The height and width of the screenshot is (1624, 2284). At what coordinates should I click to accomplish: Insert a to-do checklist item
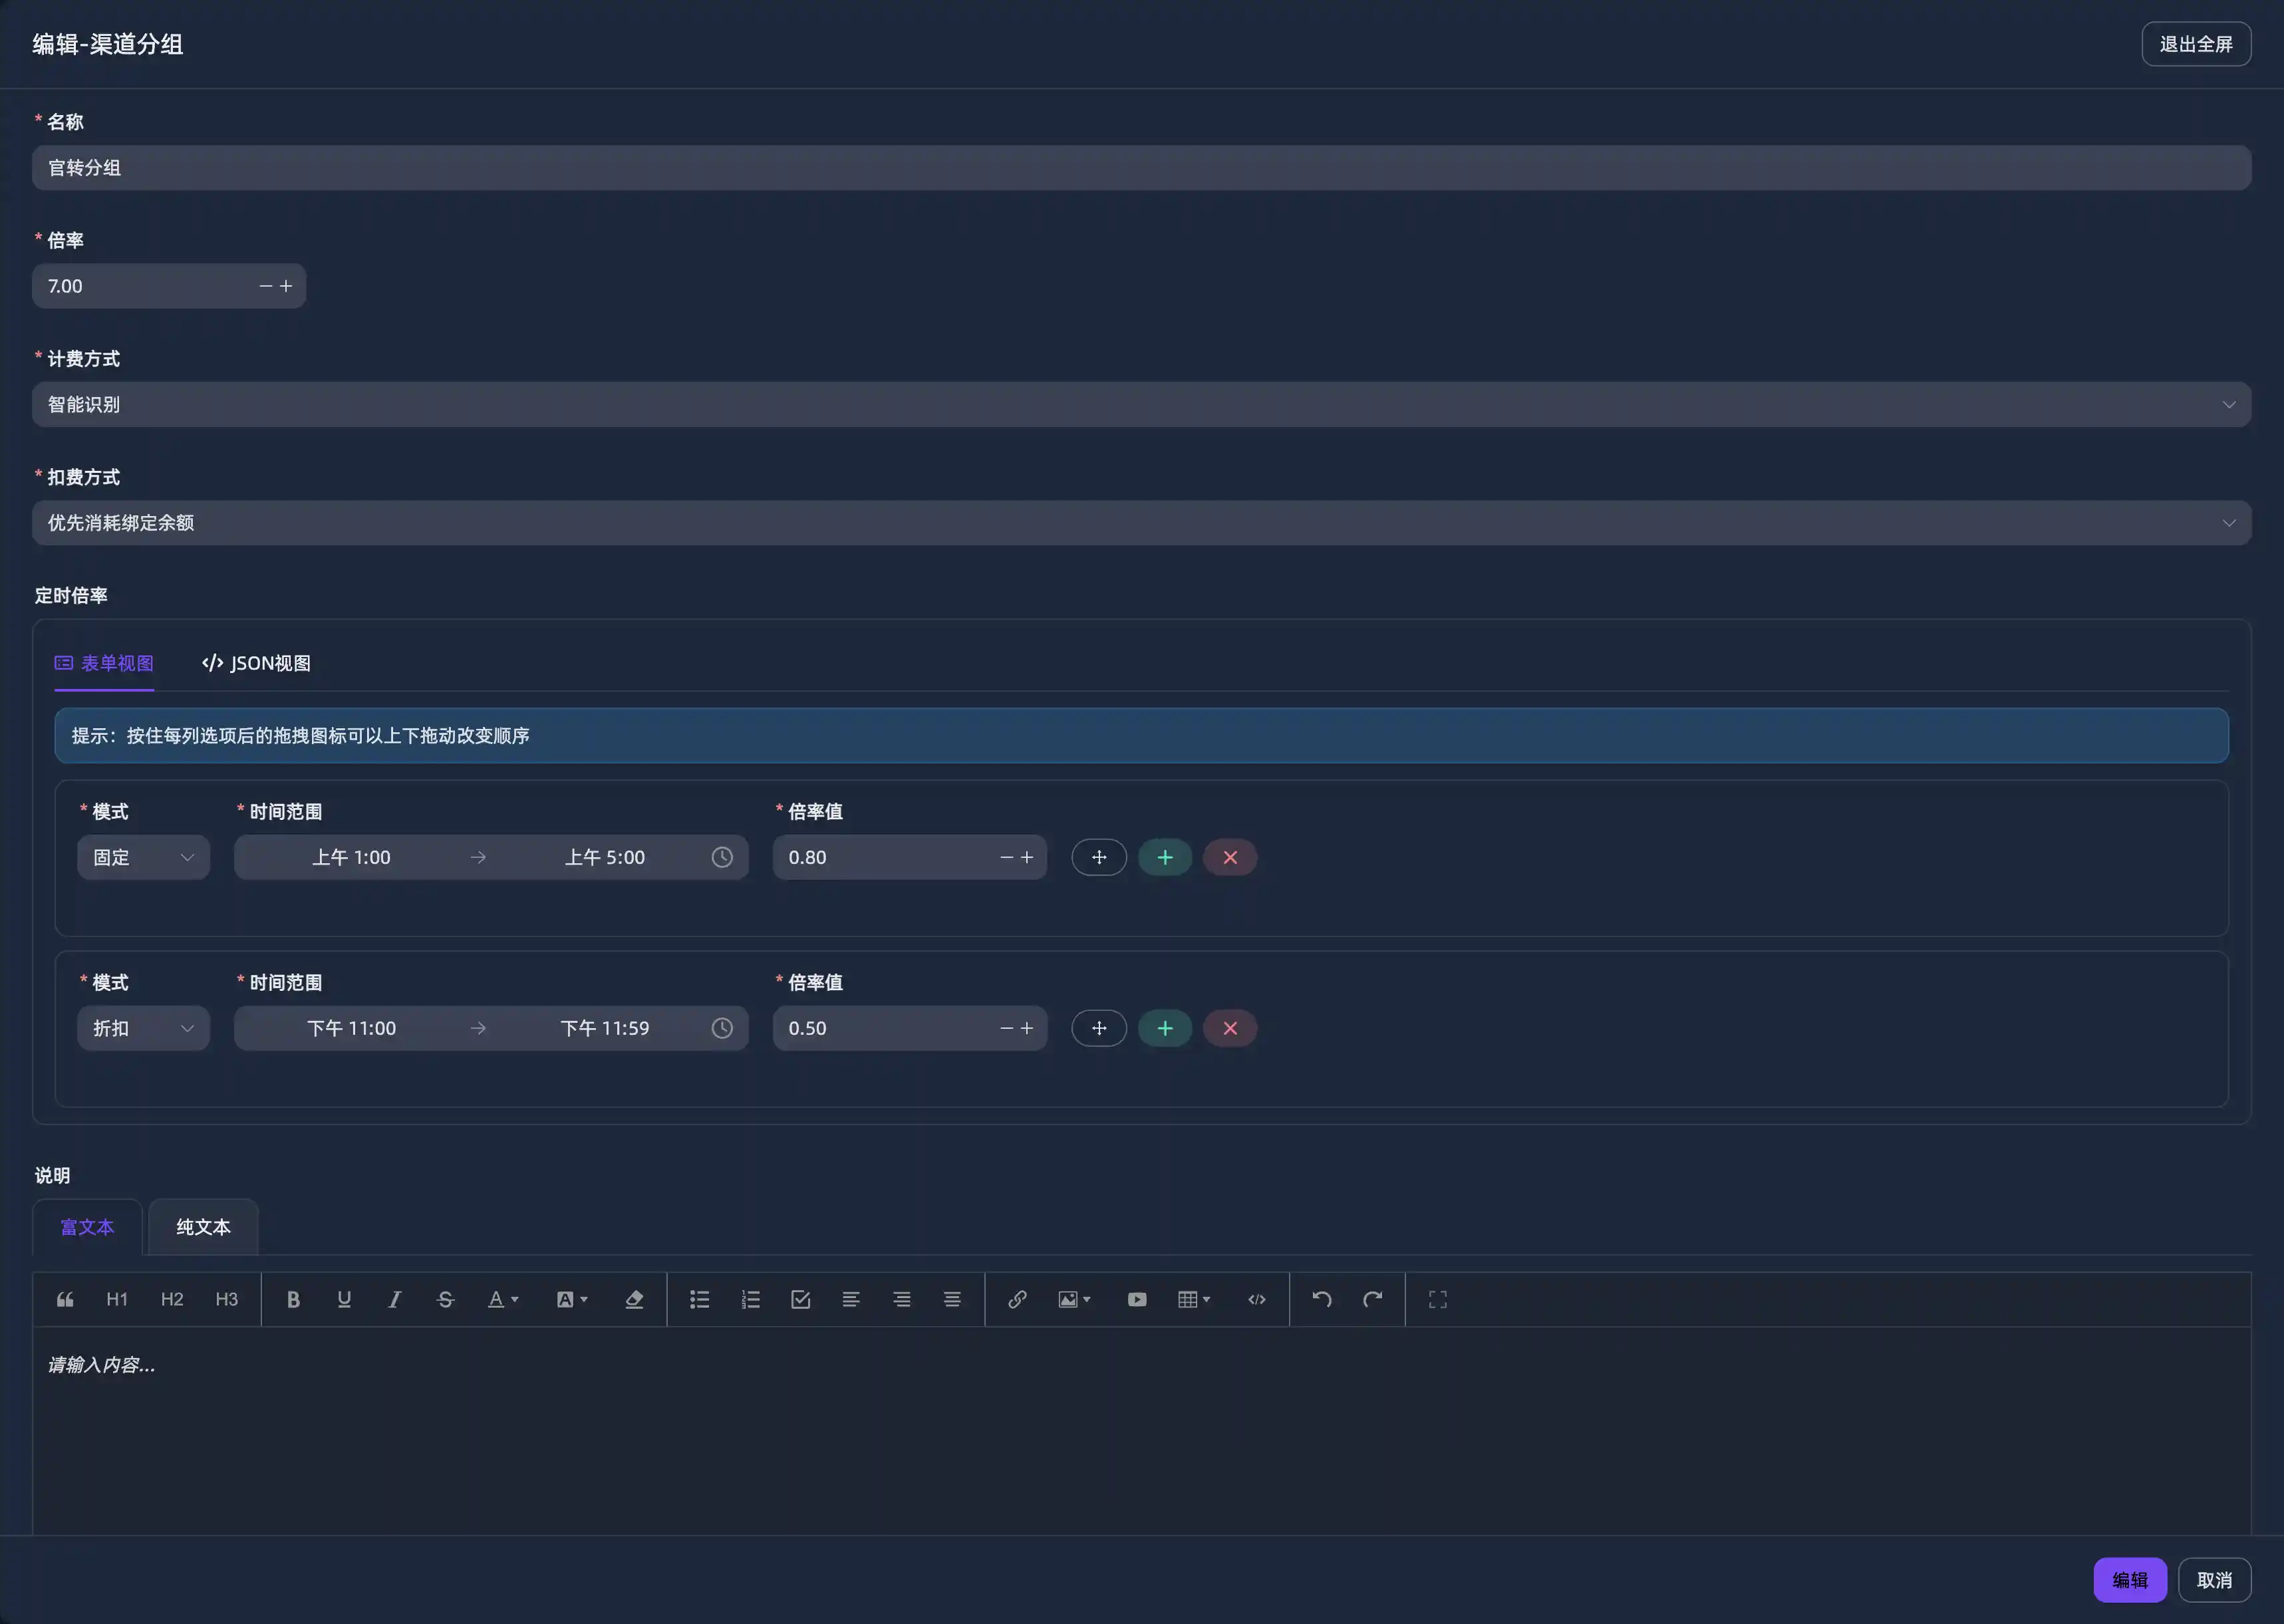click(800, 1299)
